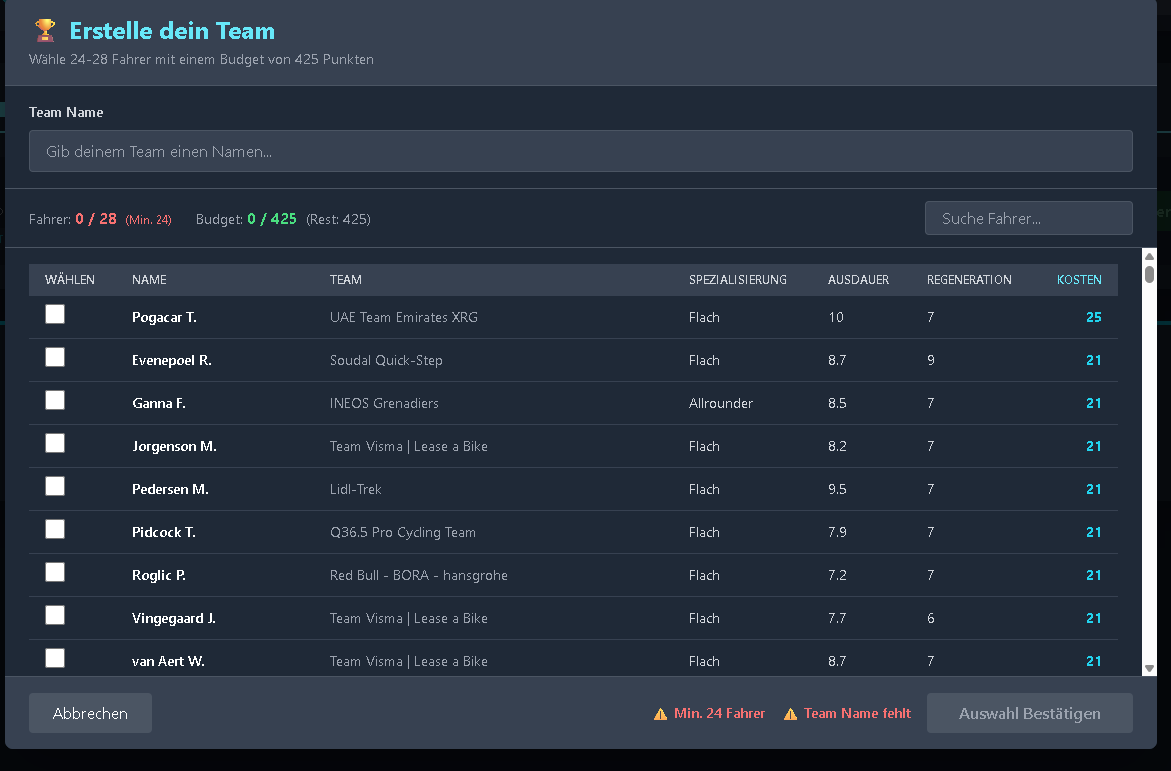1171x771 pixels.
Task: Click the warning icon next to Min. 24 Fahrer
Action: [660, 714]
